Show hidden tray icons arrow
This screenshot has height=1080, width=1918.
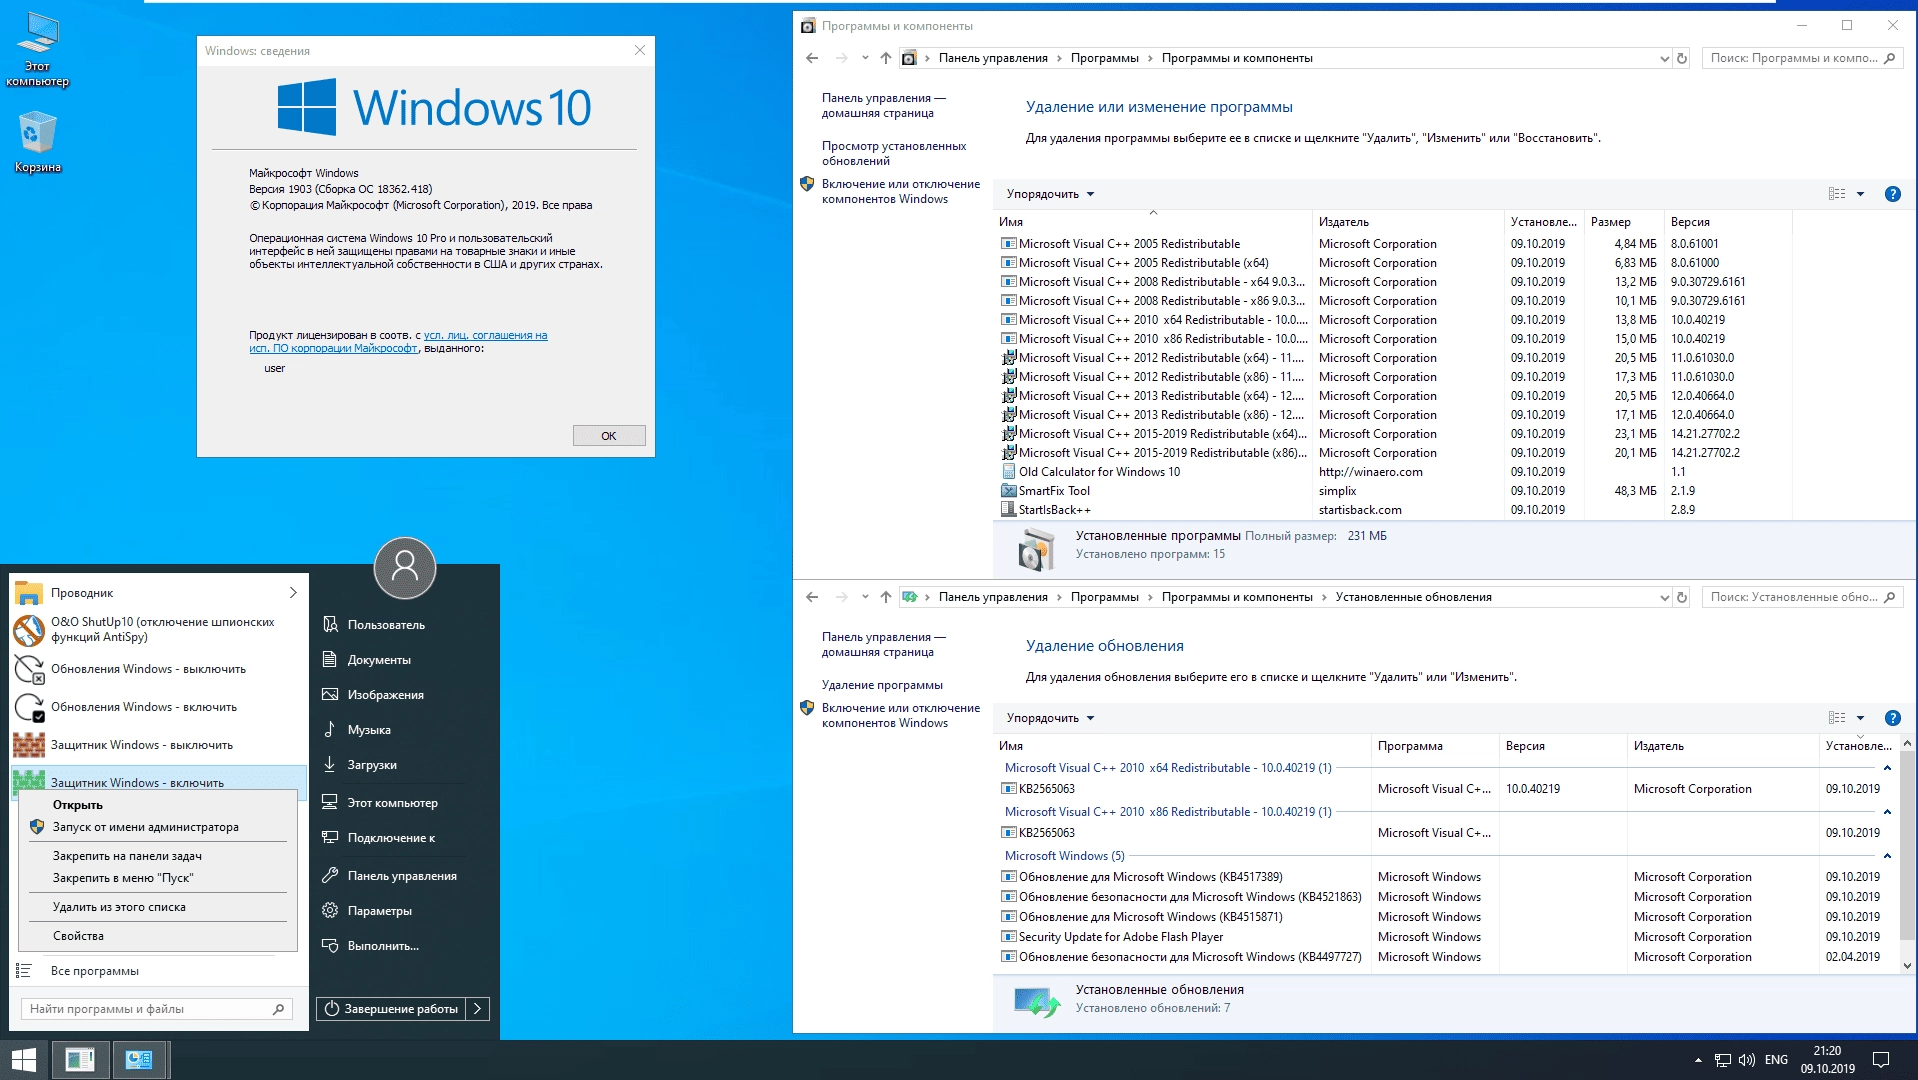[x=1698, y=1060]
